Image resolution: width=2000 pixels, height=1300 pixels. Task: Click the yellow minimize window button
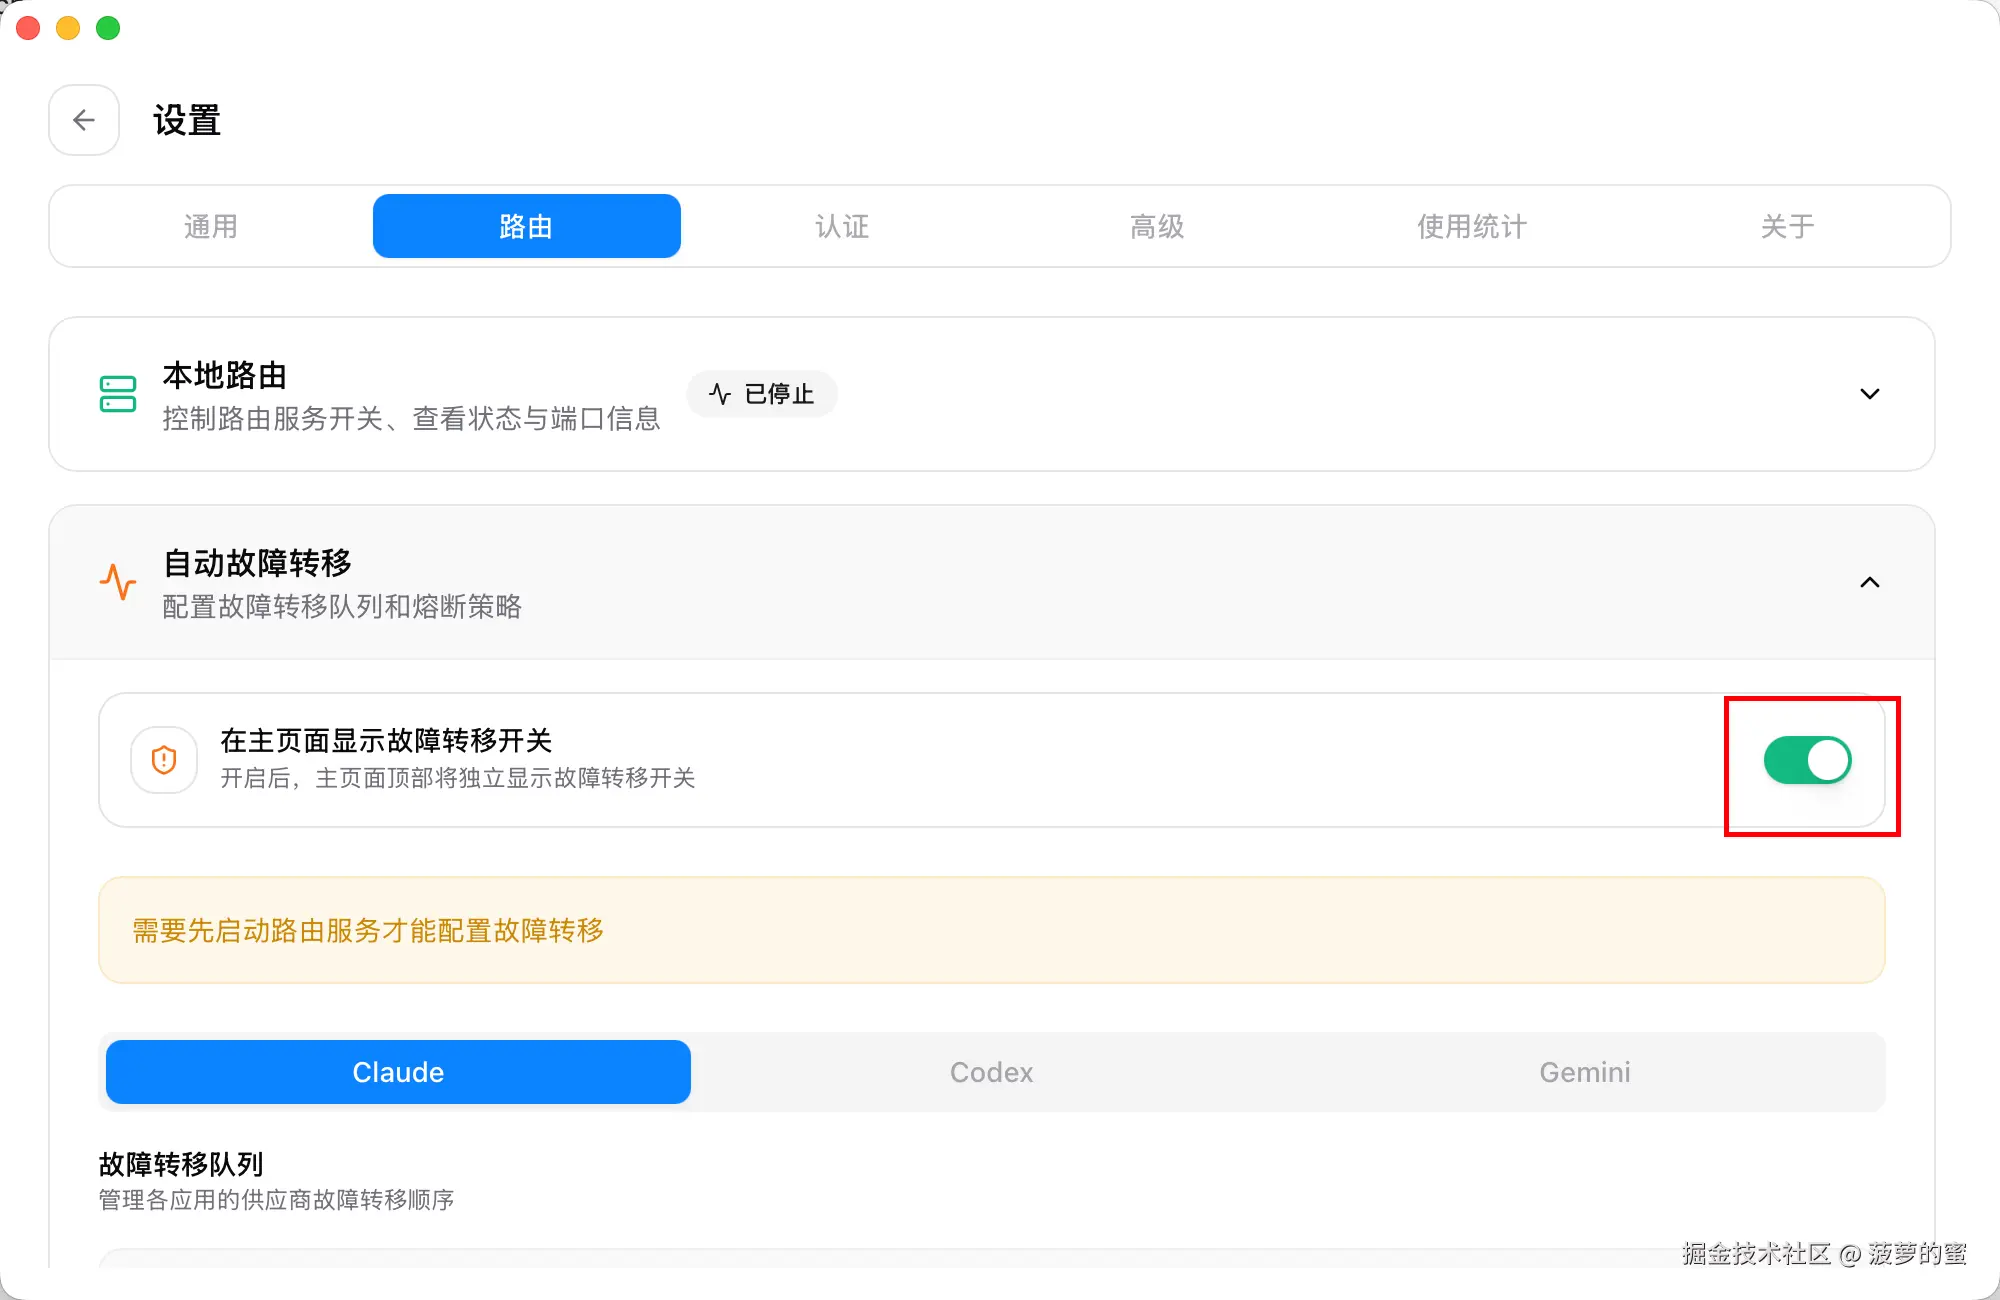click(68, 28)
